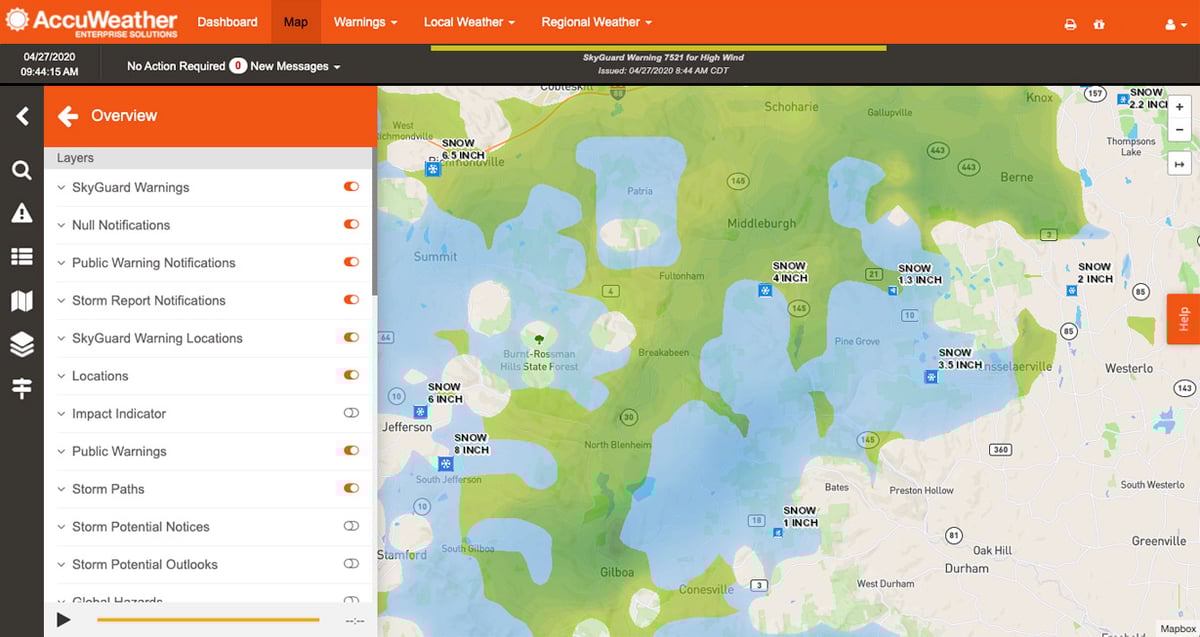Select the list view sidebar icon

[x=21, y=257]
